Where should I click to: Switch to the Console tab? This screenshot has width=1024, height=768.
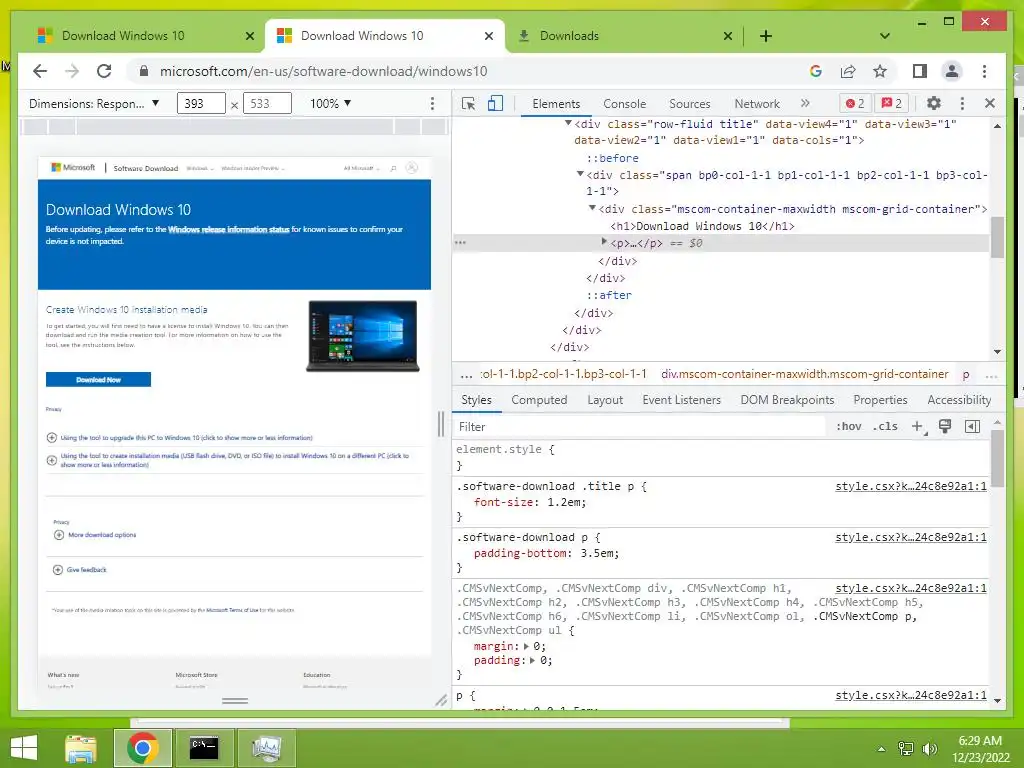coord(624,103)
